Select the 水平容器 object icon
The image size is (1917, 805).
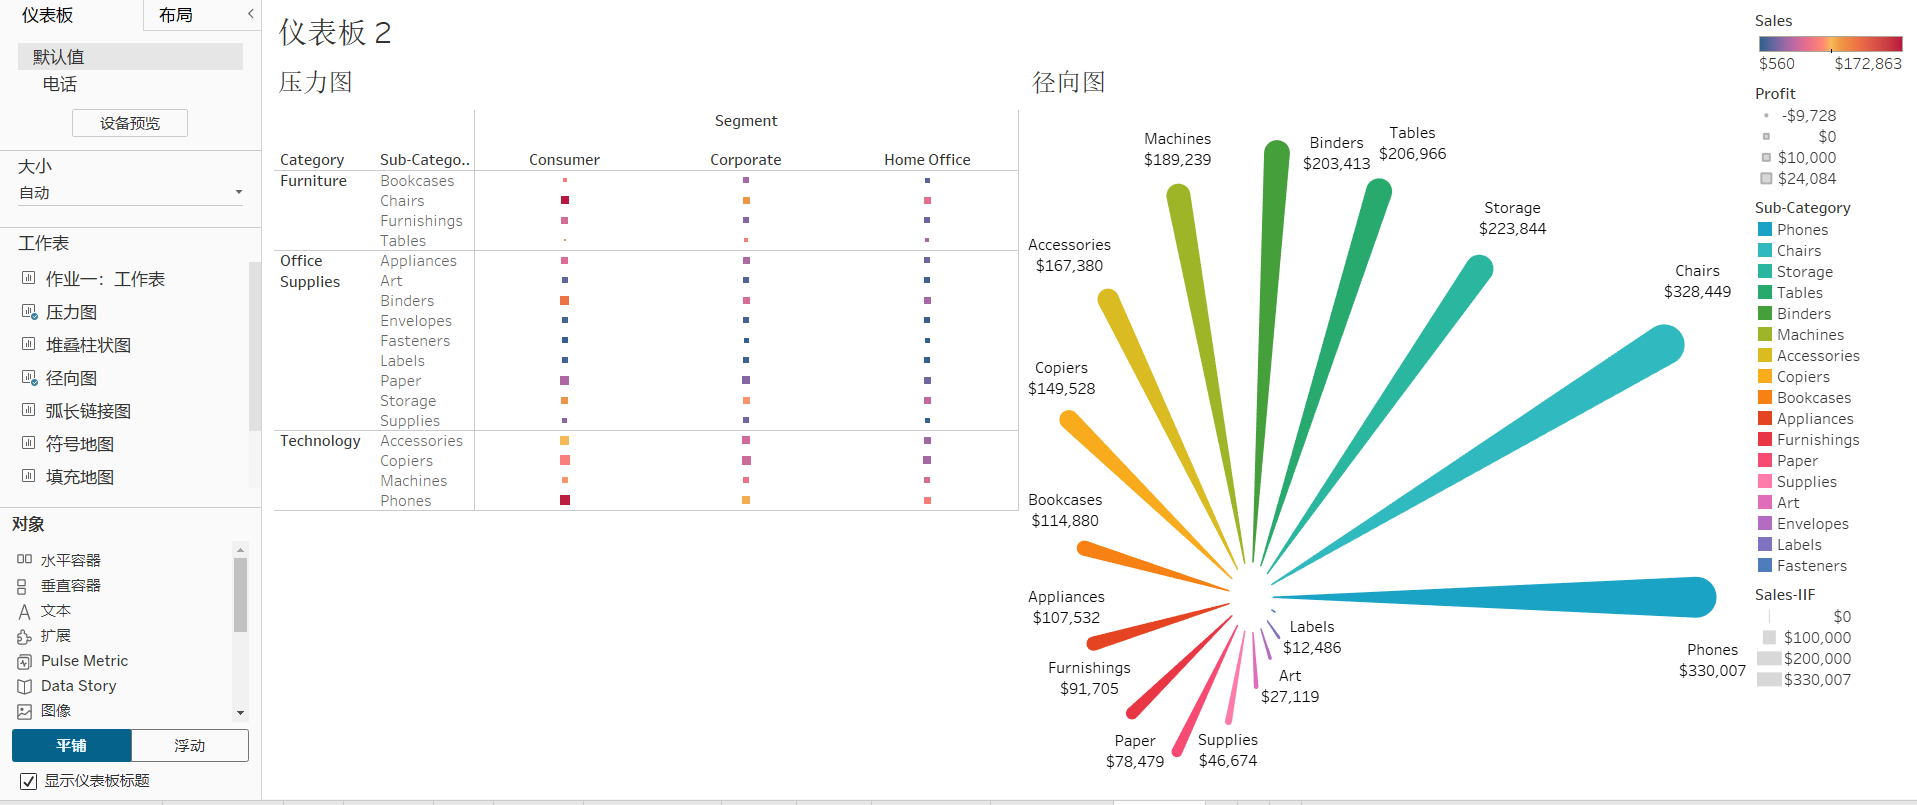tap(24, 560)
